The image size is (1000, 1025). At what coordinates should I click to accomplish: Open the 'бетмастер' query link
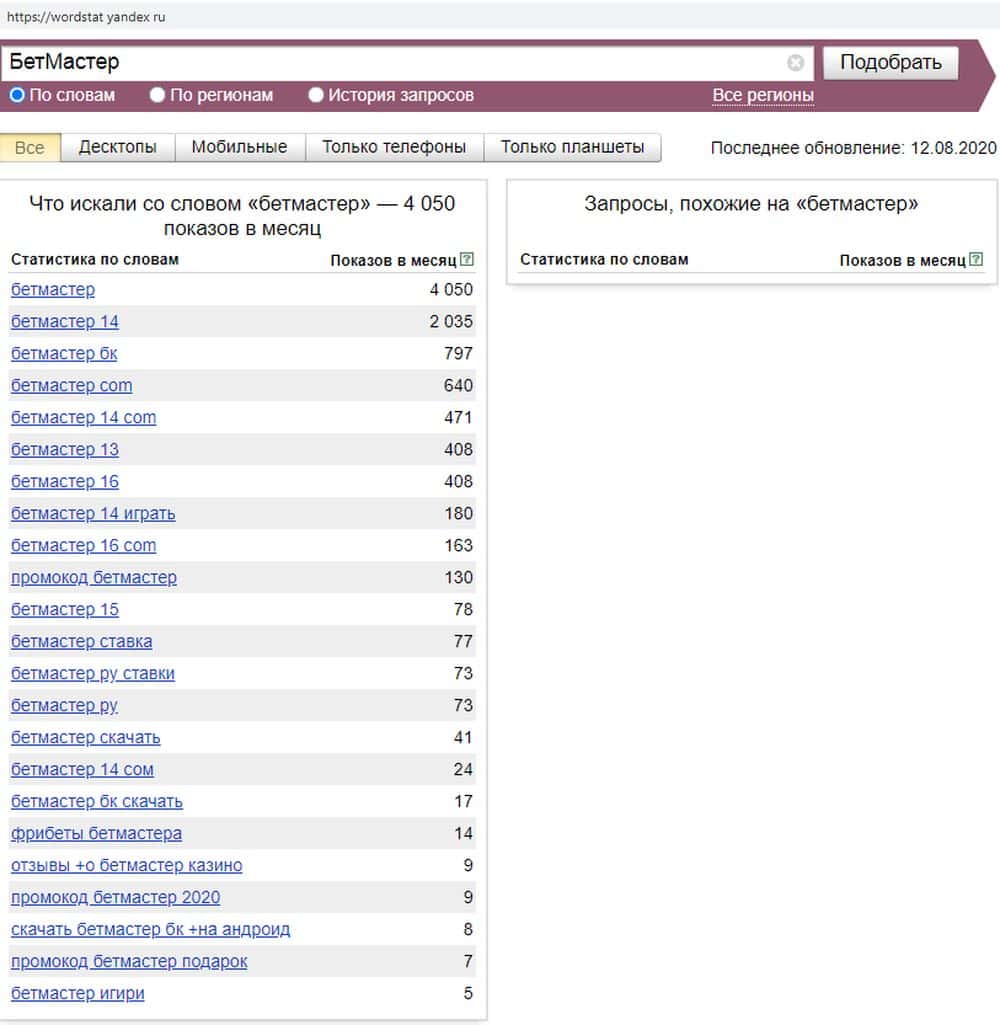pos(53,290)
